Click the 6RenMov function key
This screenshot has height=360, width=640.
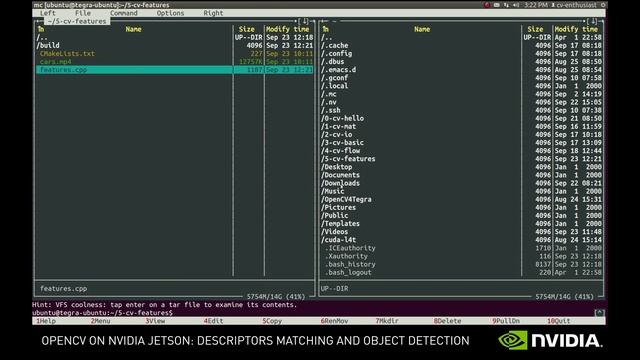point(334,321)
